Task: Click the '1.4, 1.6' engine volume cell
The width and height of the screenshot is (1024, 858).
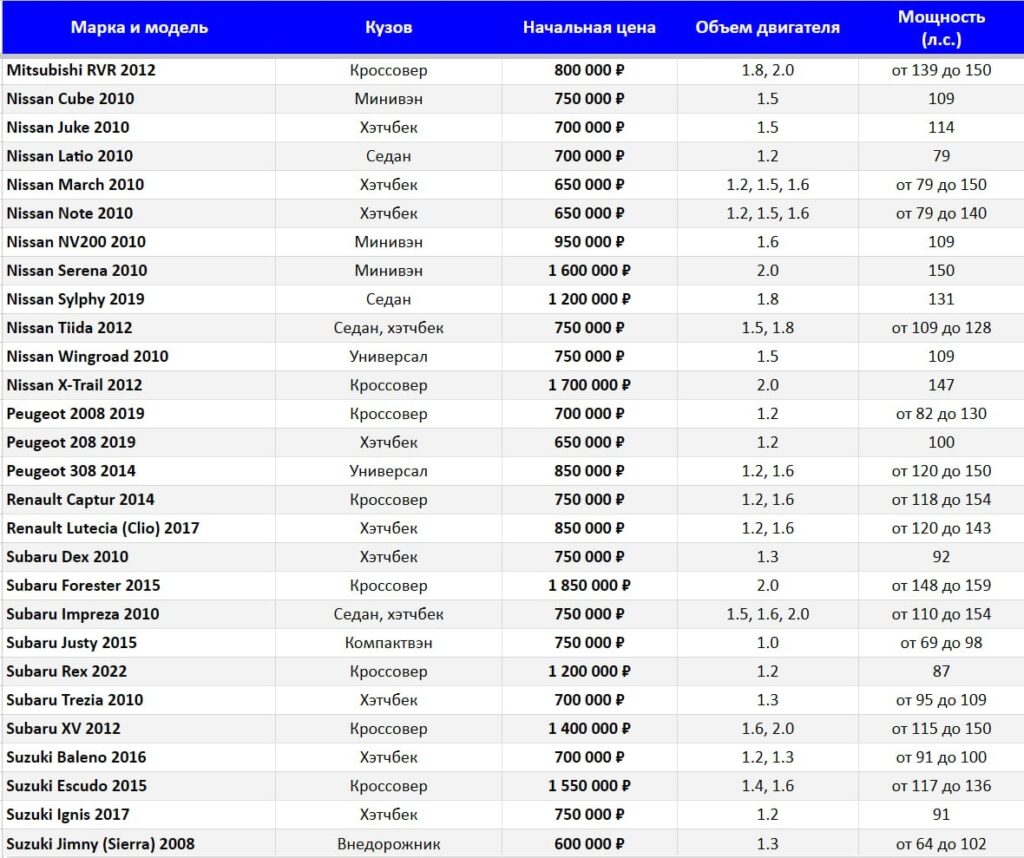Action: [x=767, y=786]
